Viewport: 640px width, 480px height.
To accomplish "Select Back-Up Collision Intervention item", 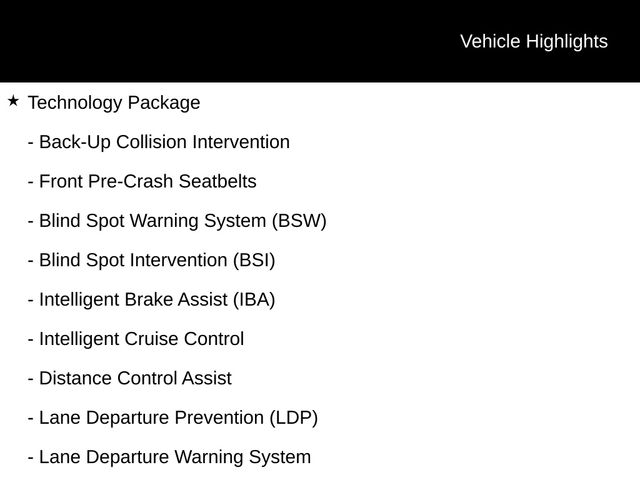I will [159, 142].
